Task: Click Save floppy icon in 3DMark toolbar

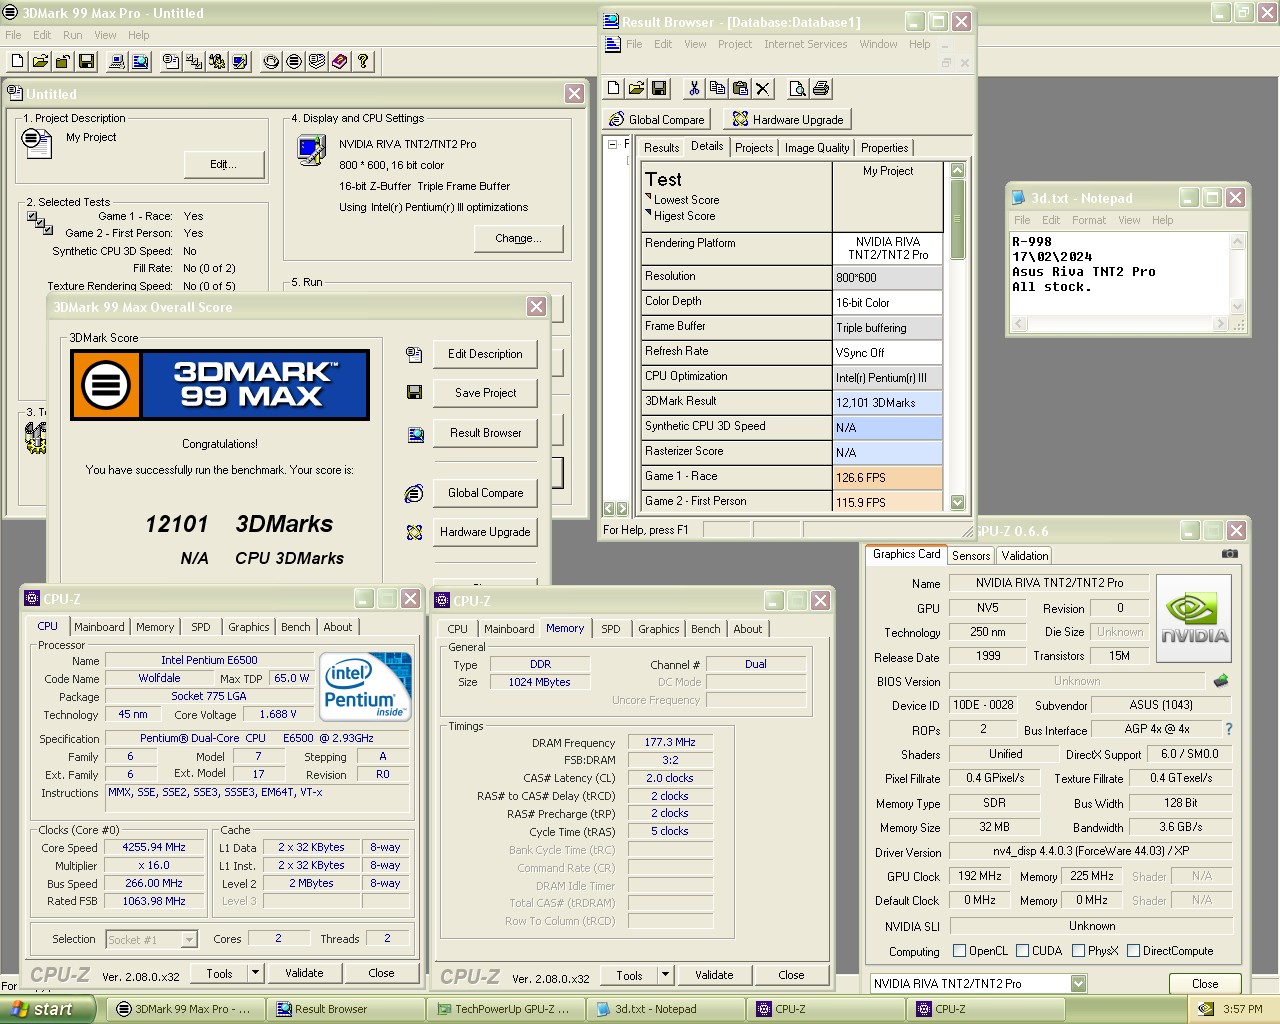Action: 87,61
